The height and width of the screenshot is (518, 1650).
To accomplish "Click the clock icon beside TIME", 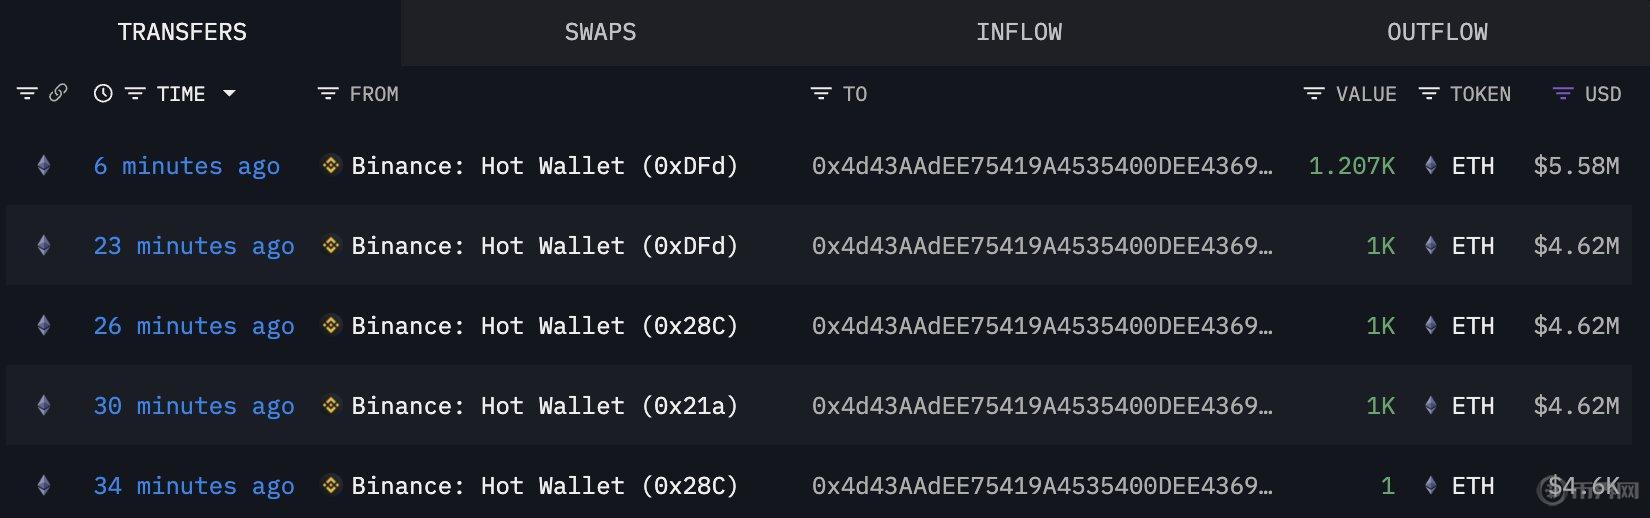I will pos(103,93).
